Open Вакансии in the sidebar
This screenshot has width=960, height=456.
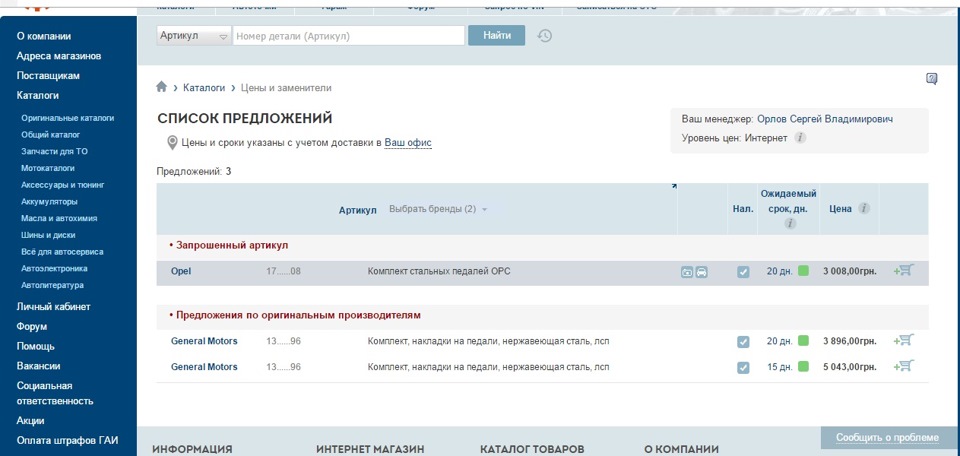pos(38,366)
